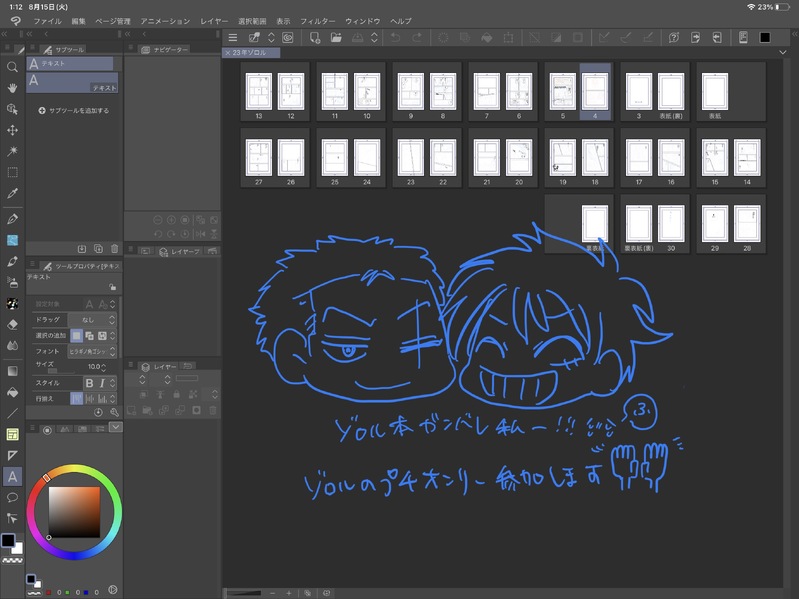Select the テキスト sub tool entry
The height and width of the screenshot is (599, 799).
tap(72, 82)
